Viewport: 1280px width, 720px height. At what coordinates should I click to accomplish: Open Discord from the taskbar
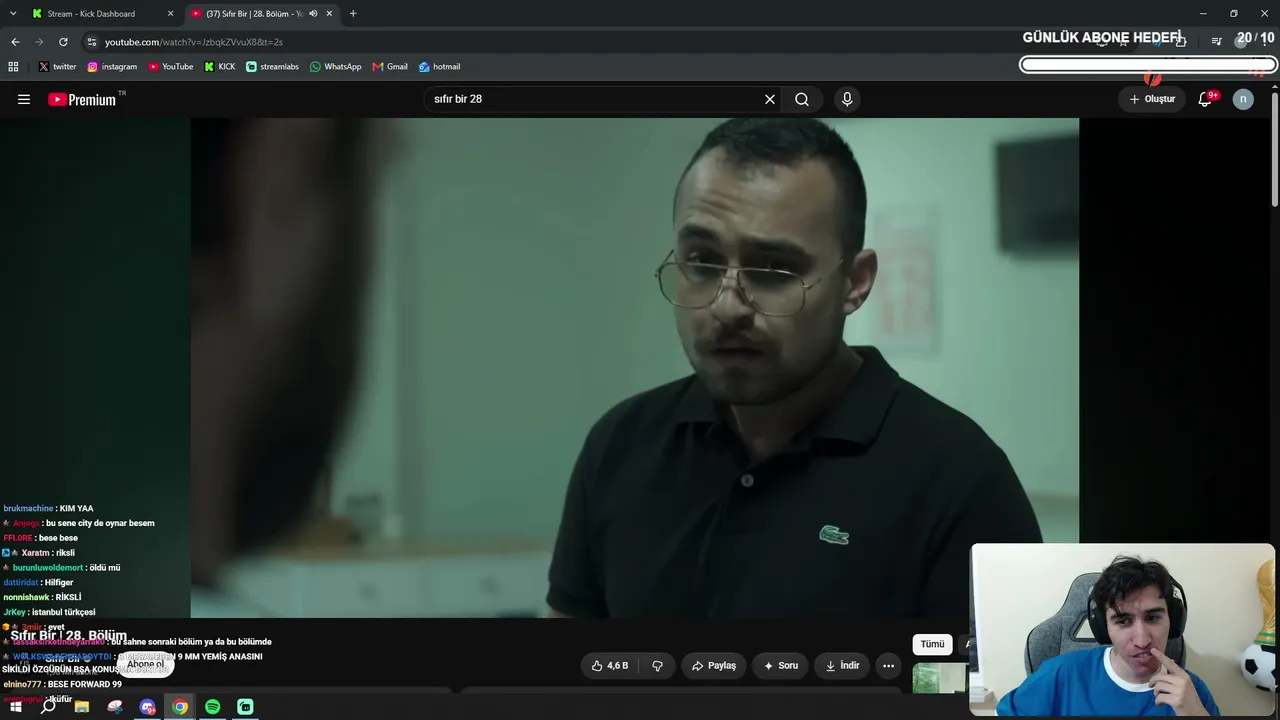148,707
